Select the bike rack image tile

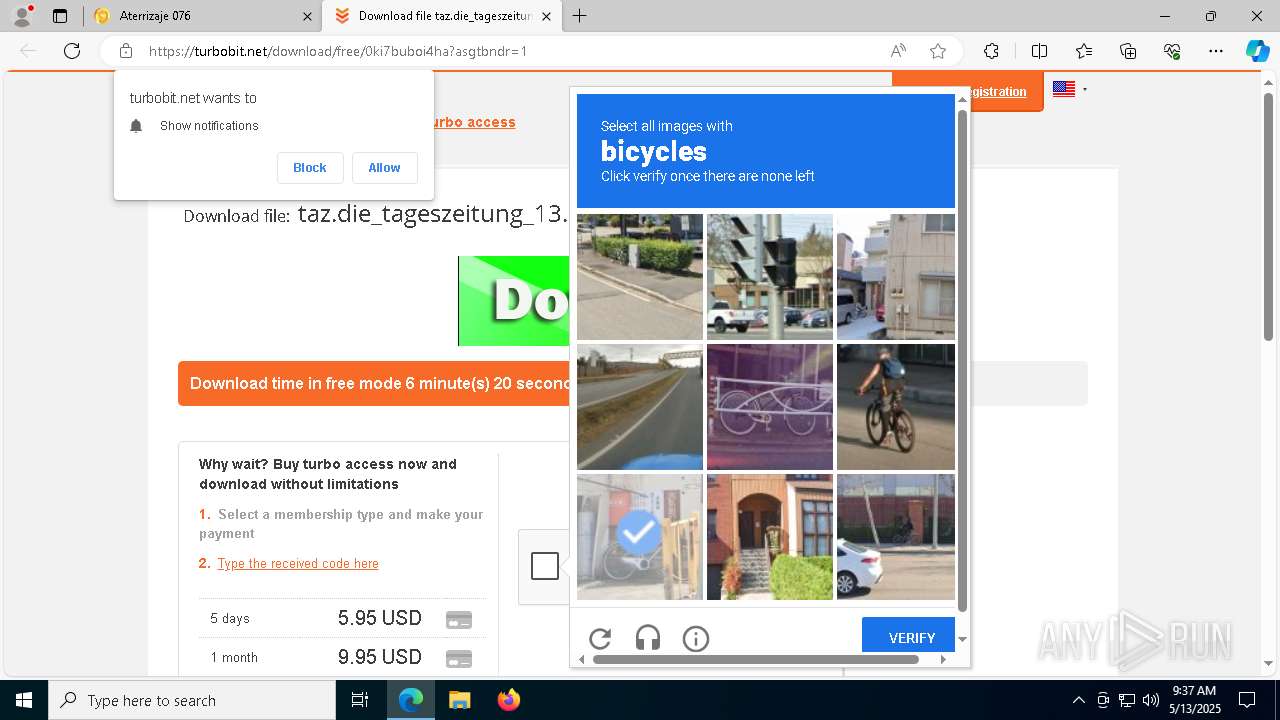click(770, 407)
